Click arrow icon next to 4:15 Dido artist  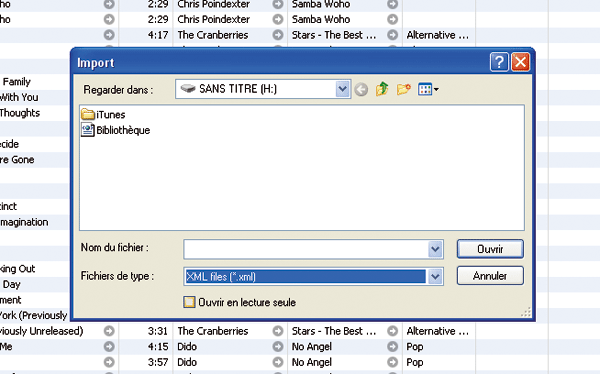point(278,346)
